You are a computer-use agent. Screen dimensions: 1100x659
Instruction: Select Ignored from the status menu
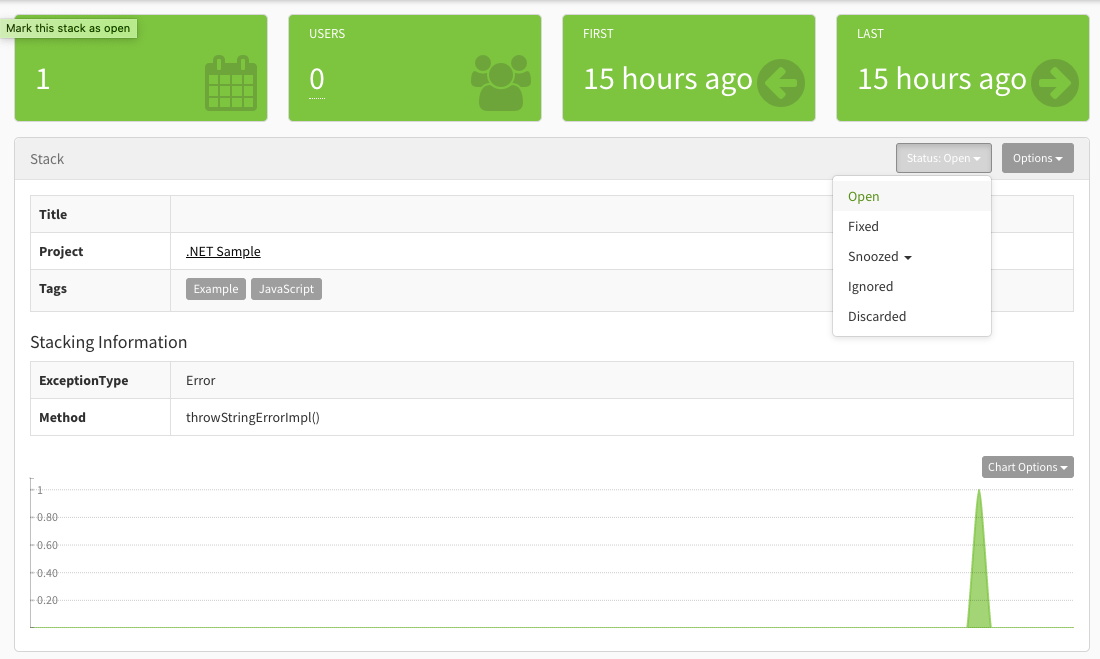(870, 286)
